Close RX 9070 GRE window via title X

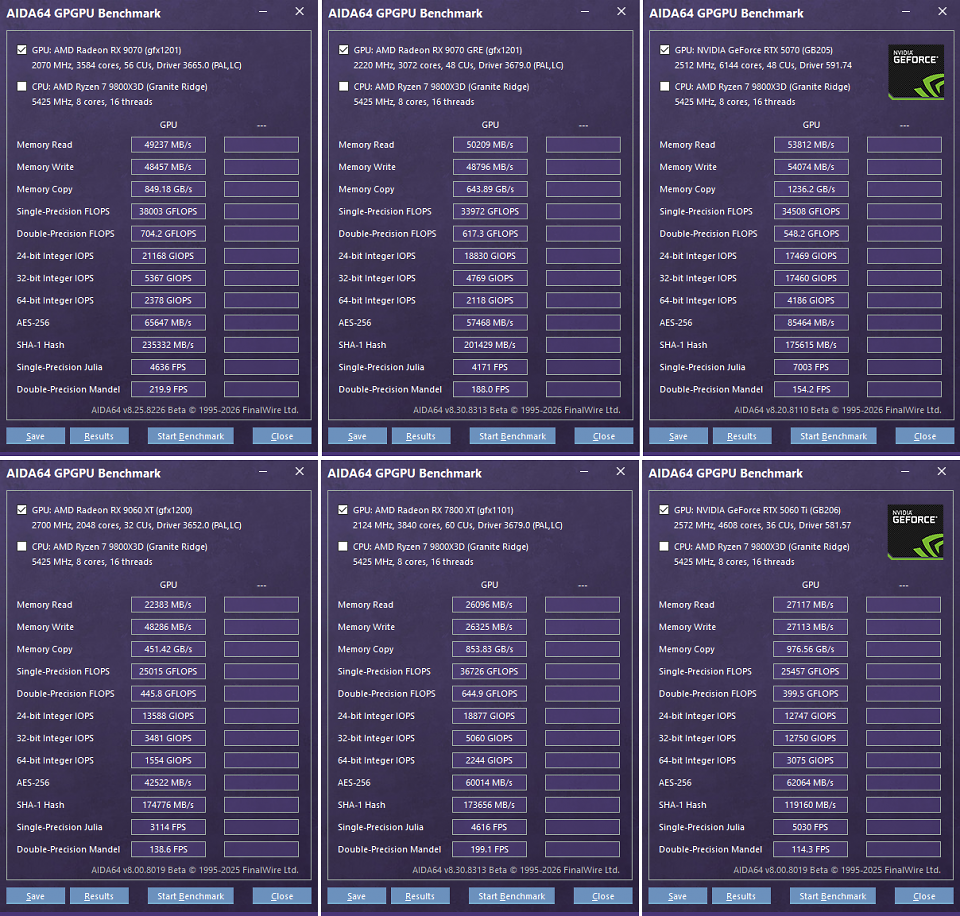(621, 11)
